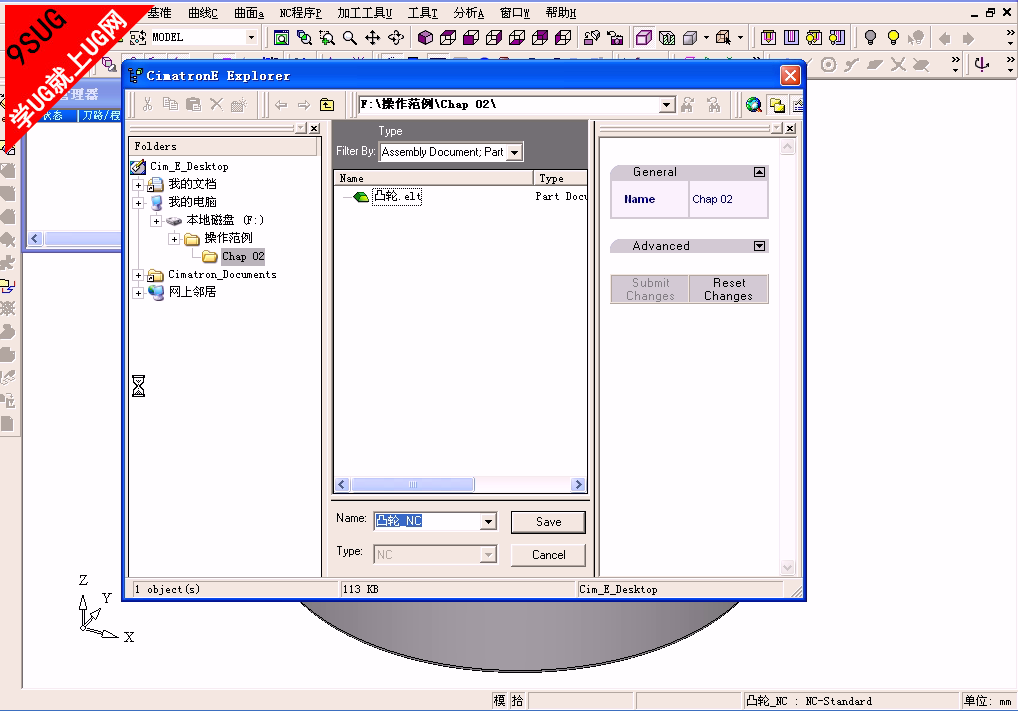Screen dimensions: 1018x711
Task: Open the 加工工具U menu
Action: point(365,13)
